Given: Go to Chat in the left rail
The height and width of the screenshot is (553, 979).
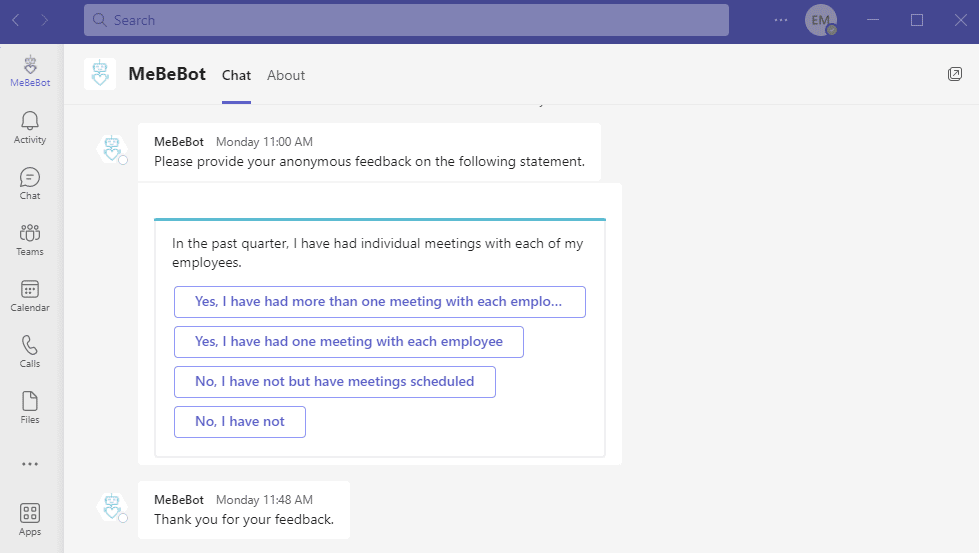Looking at the screenshot, I should [30, 183].
